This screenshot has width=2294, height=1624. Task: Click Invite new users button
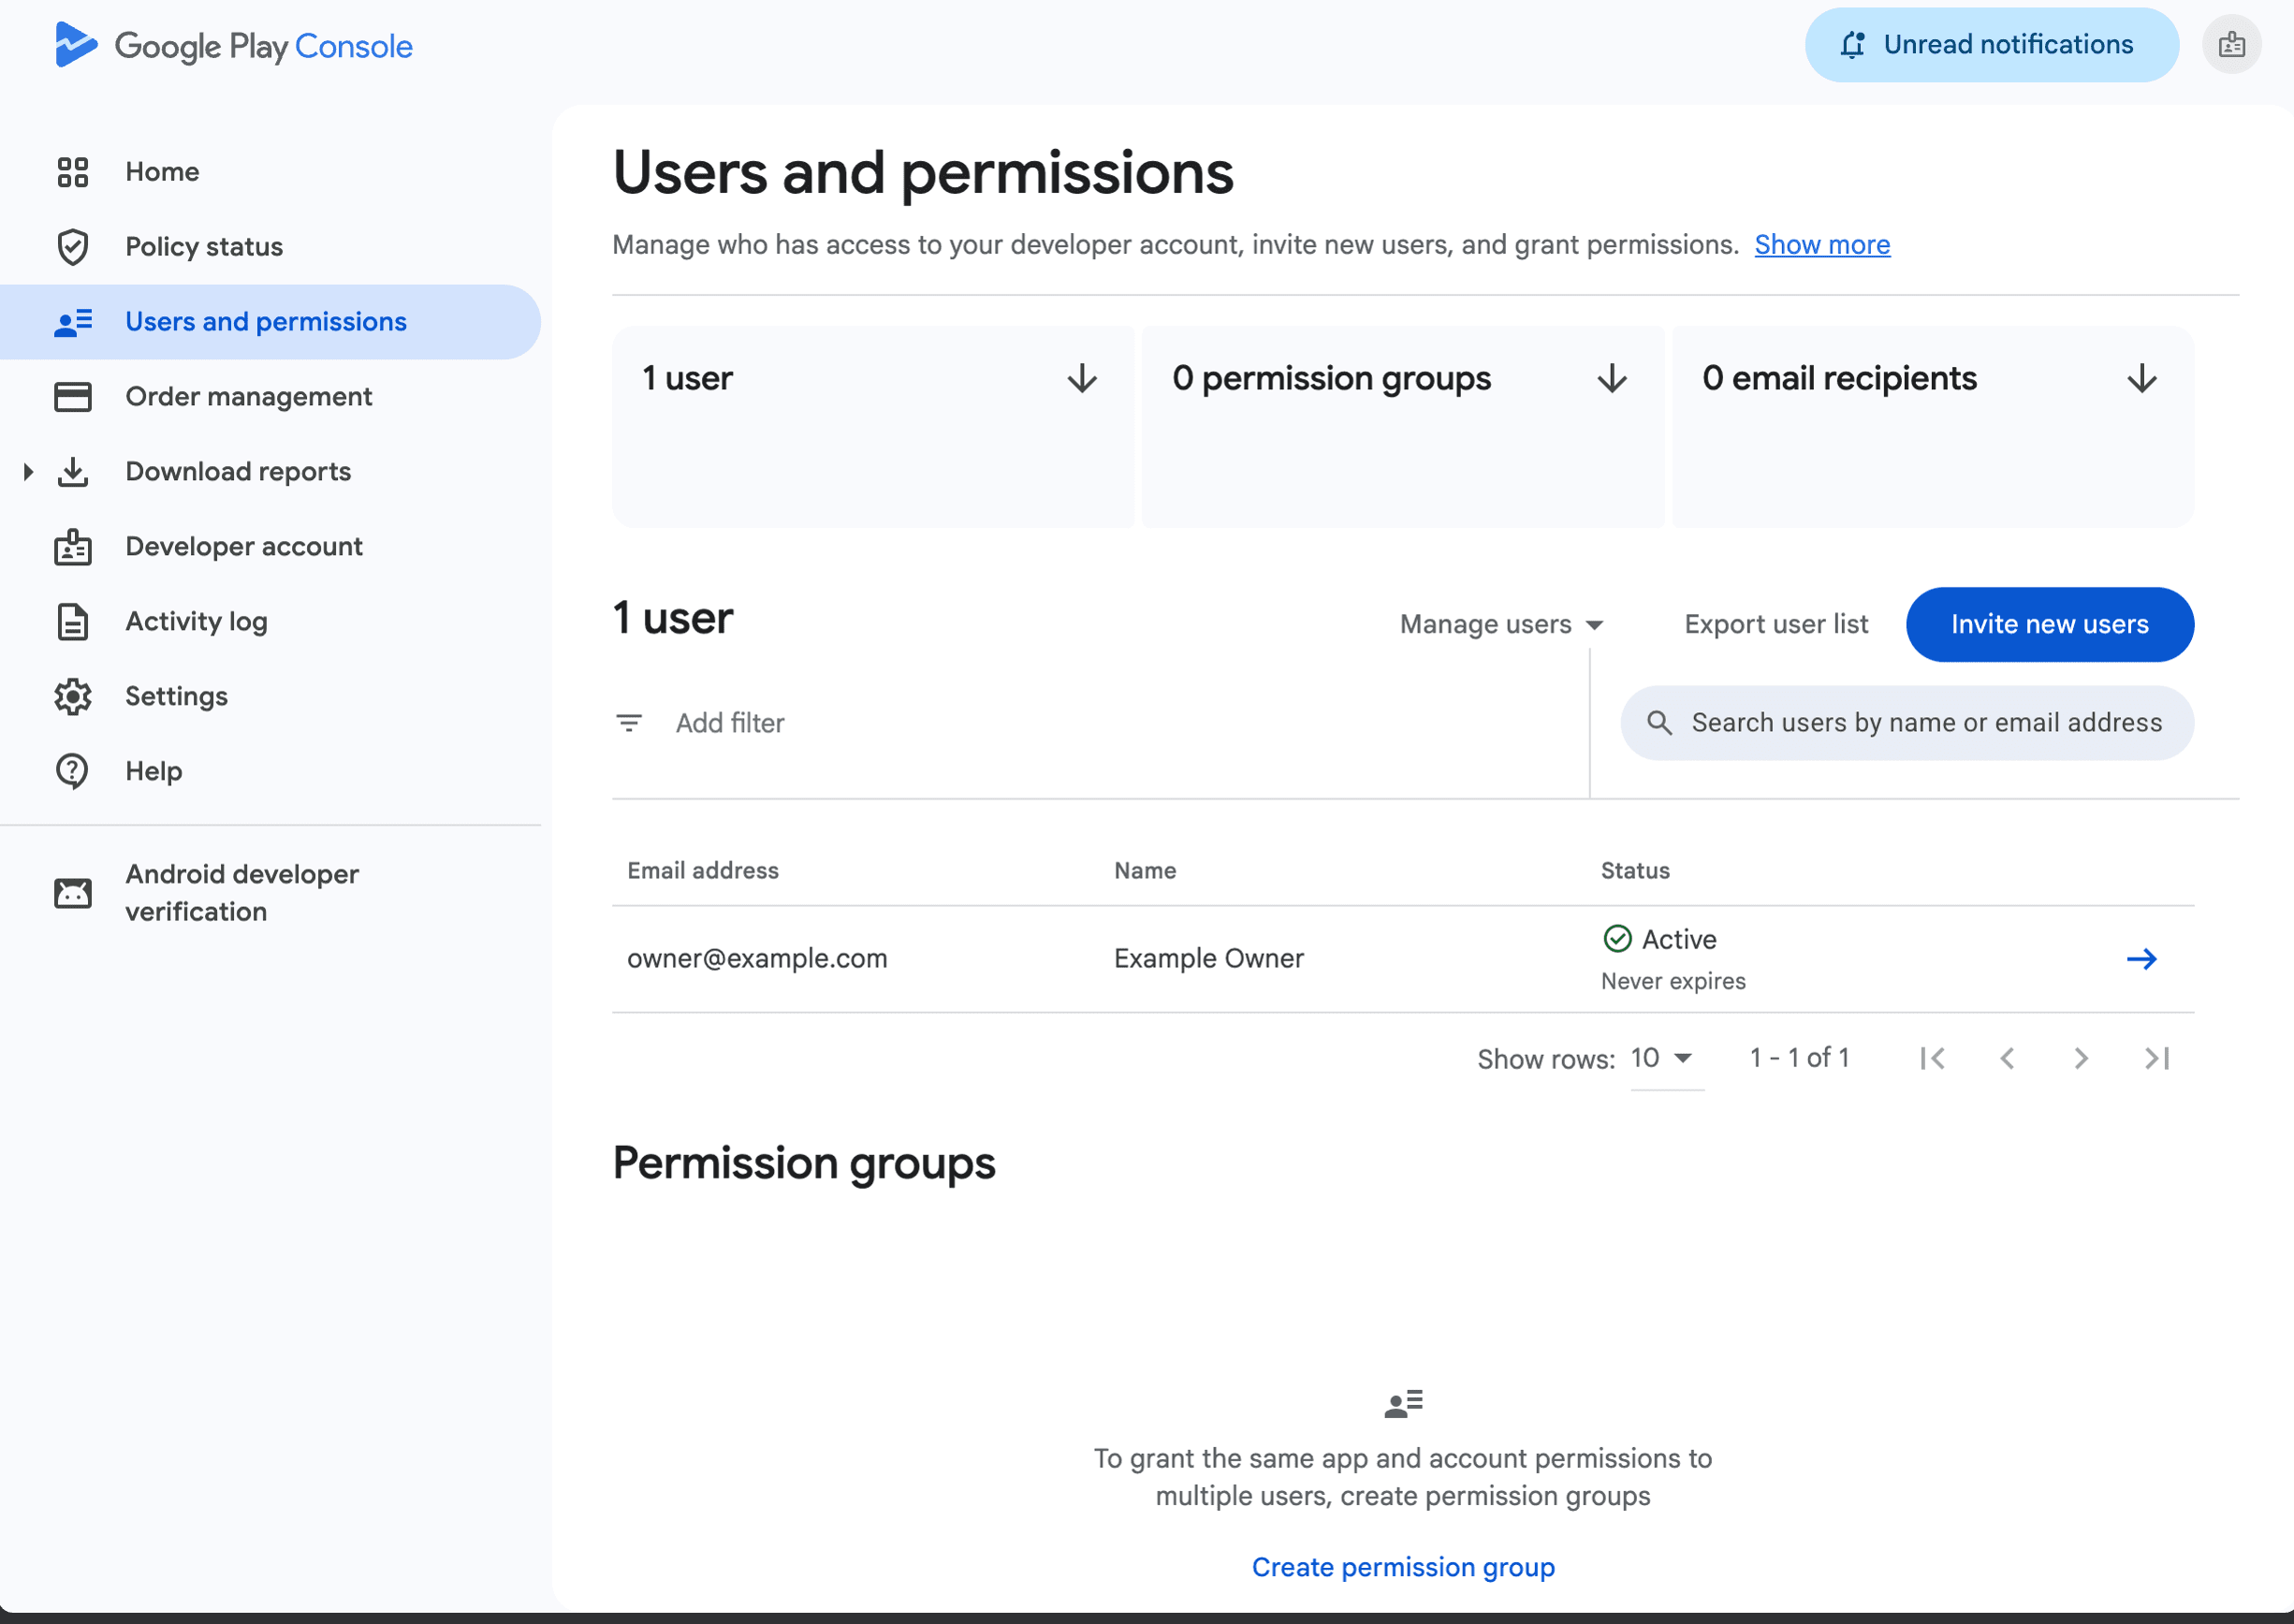click(2049, 624)
